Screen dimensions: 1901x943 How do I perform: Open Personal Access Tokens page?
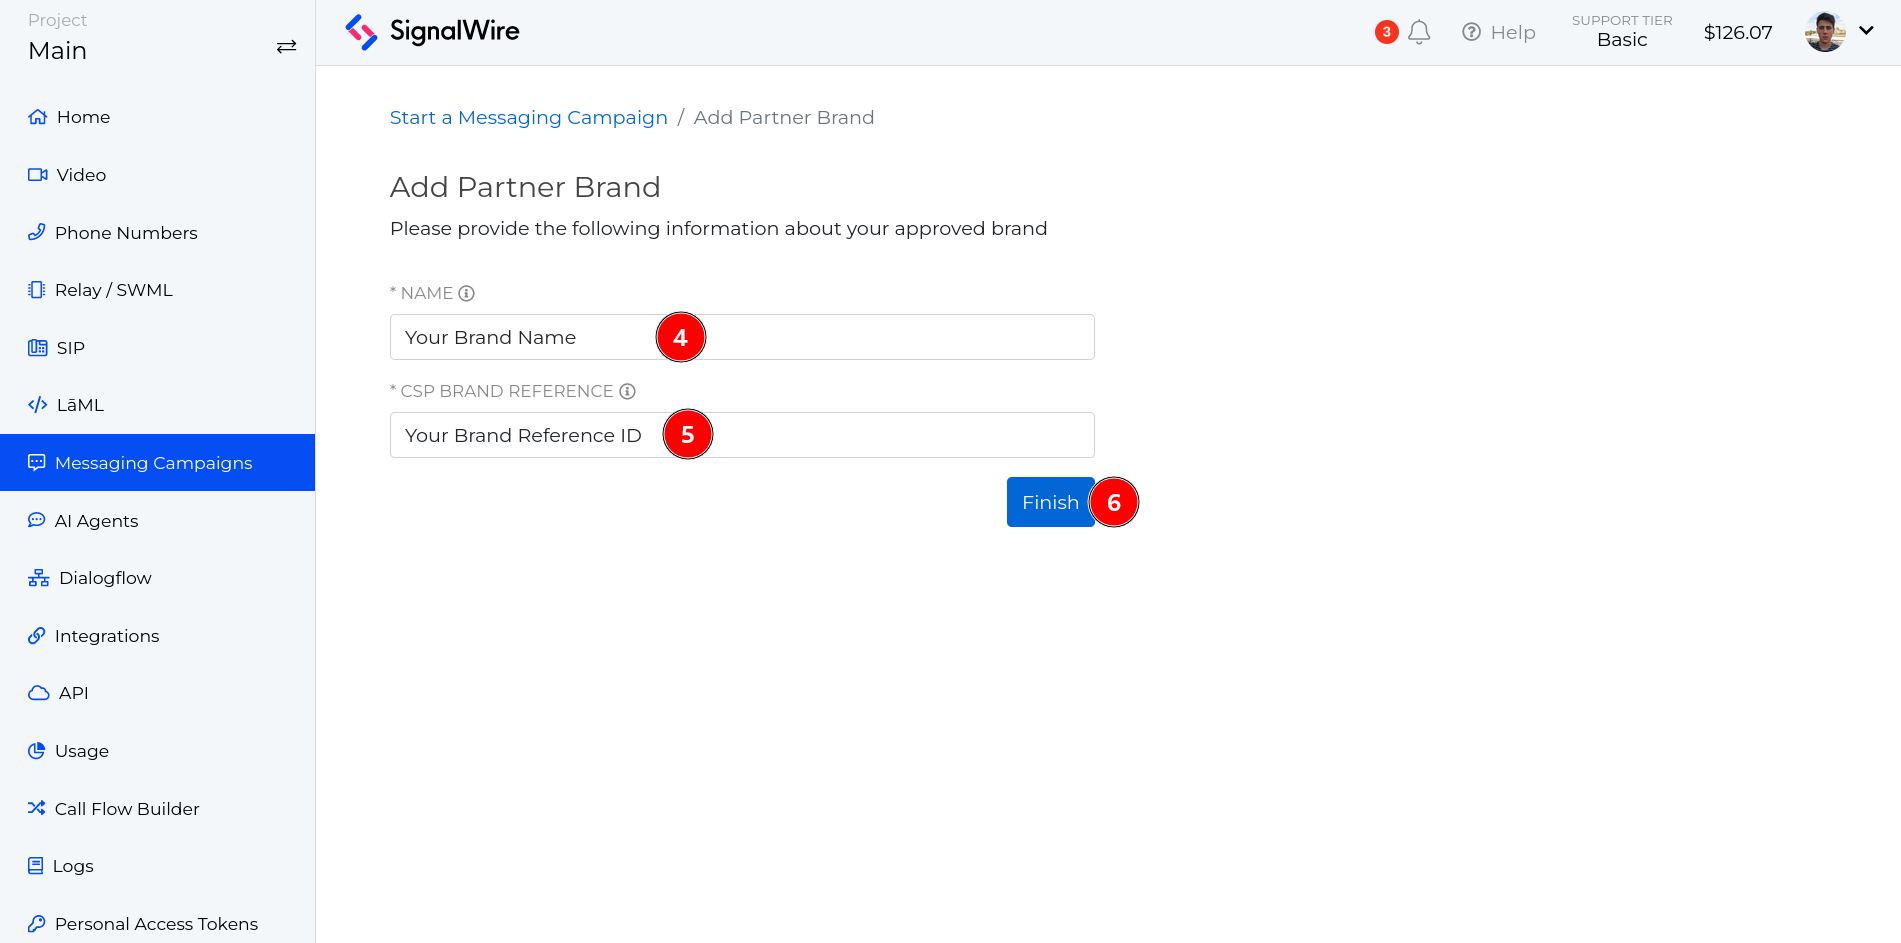tap(156, 923)
